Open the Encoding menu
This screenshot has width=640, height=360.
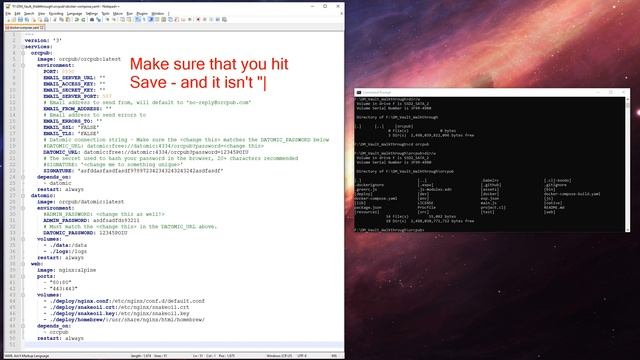[56, 13]
